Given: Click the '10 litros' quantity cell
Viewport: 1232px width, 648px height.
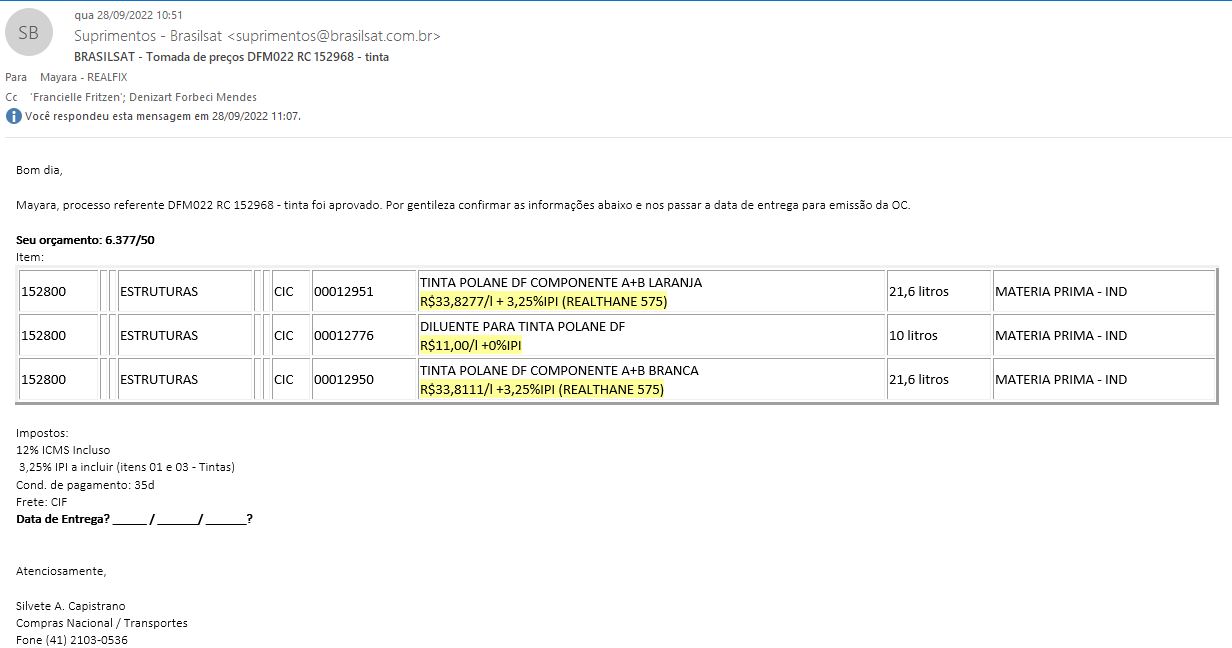Looking at the screenshot, I should [x=913, y=336].
